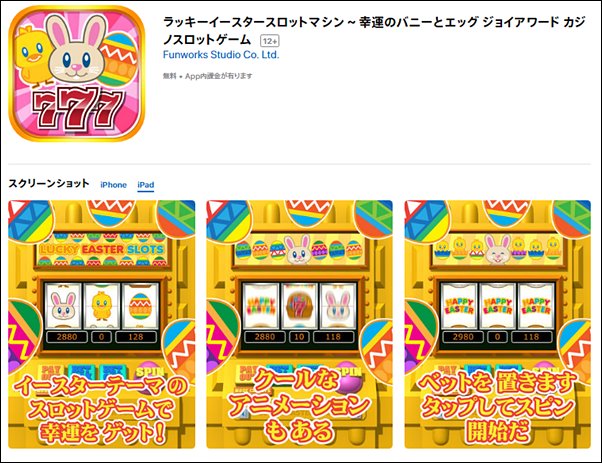Screen dimensions: 602x463
Task: Open the Funworks Studio Co. Ltd. developer link
Action: click(221, 55)
